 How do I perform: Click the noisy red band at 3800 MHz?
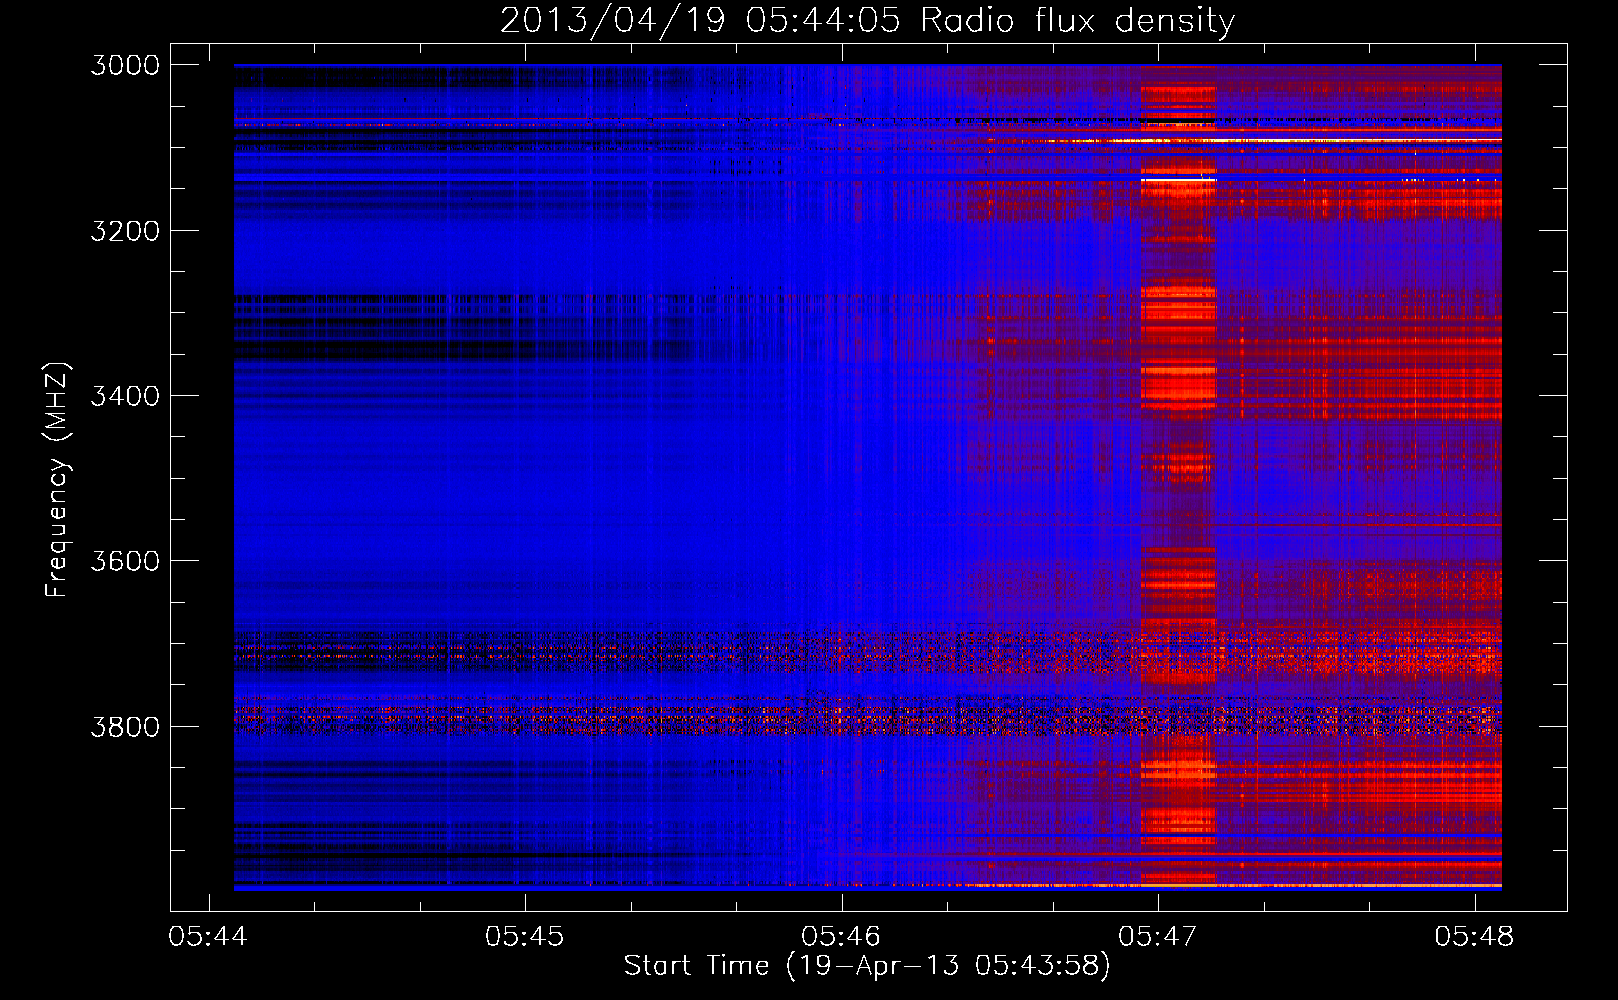tap(867, 720)
